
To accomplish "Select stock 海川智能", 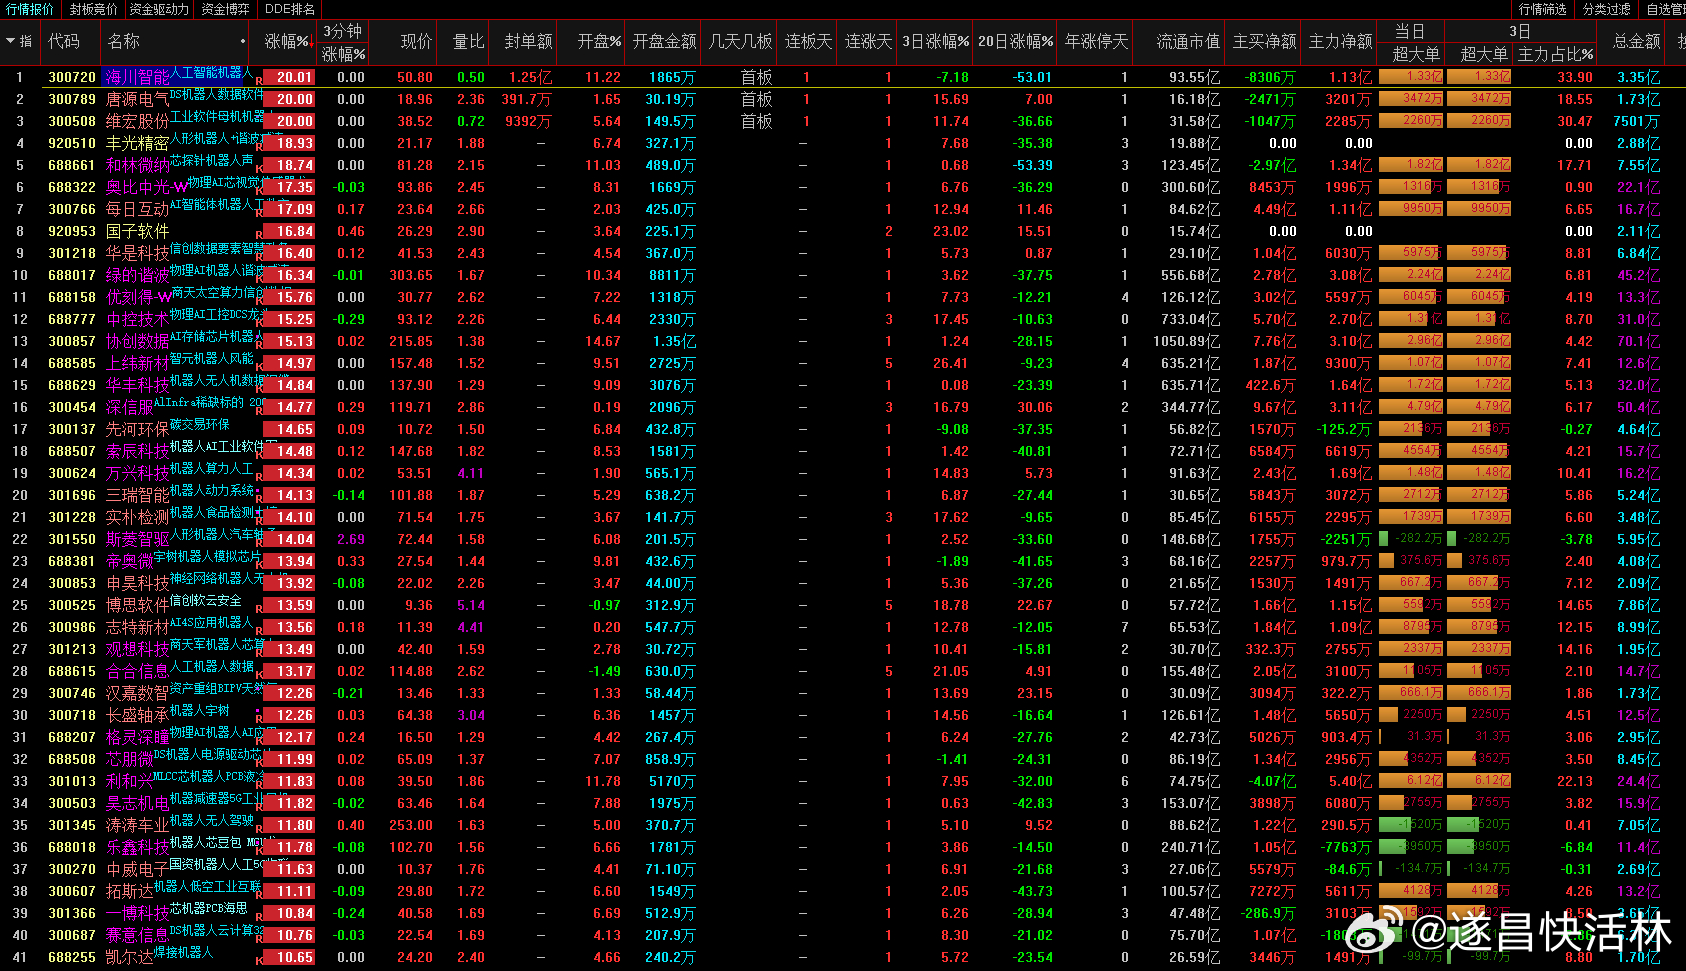I will 138,77.
